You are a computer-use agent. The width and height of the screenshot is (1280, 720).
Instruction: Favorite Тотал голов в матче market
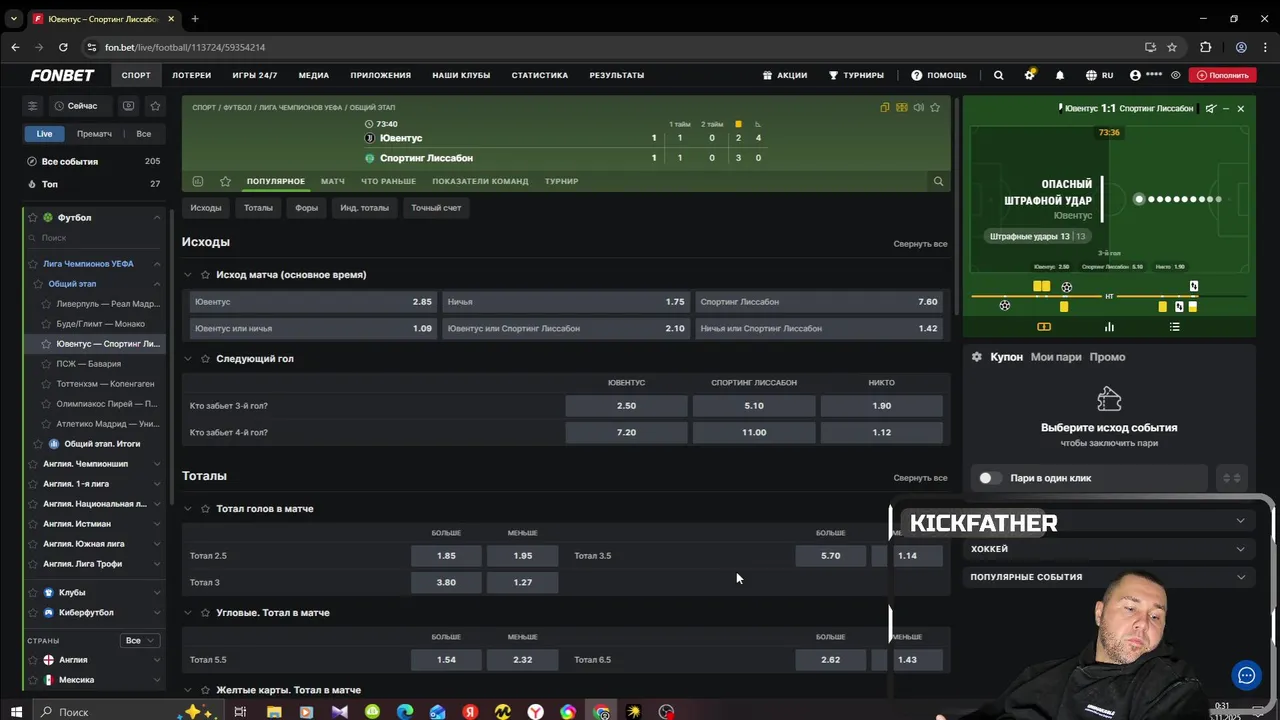(205, 509)
